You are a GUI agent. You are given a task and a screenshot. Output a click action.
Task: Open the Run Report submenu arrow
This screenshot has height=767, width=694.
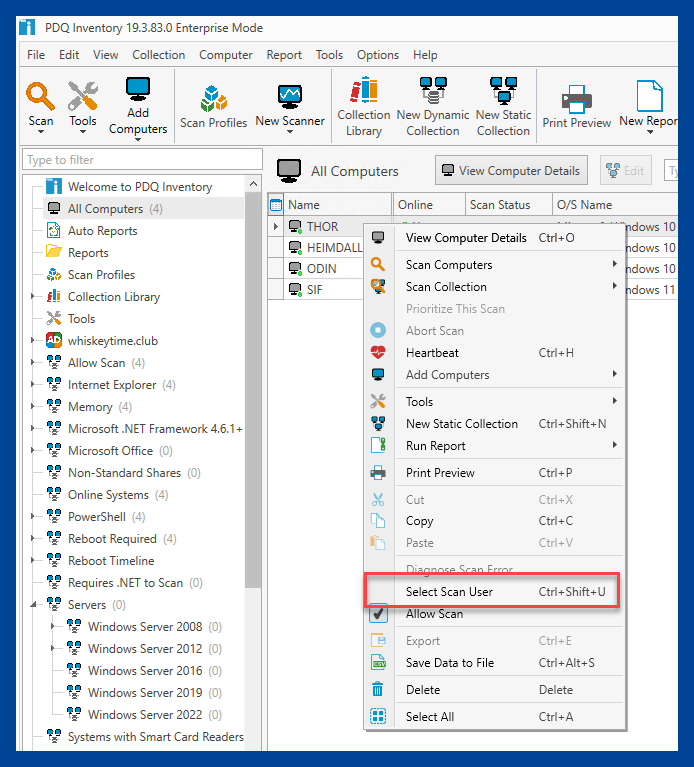pos(615,445)
